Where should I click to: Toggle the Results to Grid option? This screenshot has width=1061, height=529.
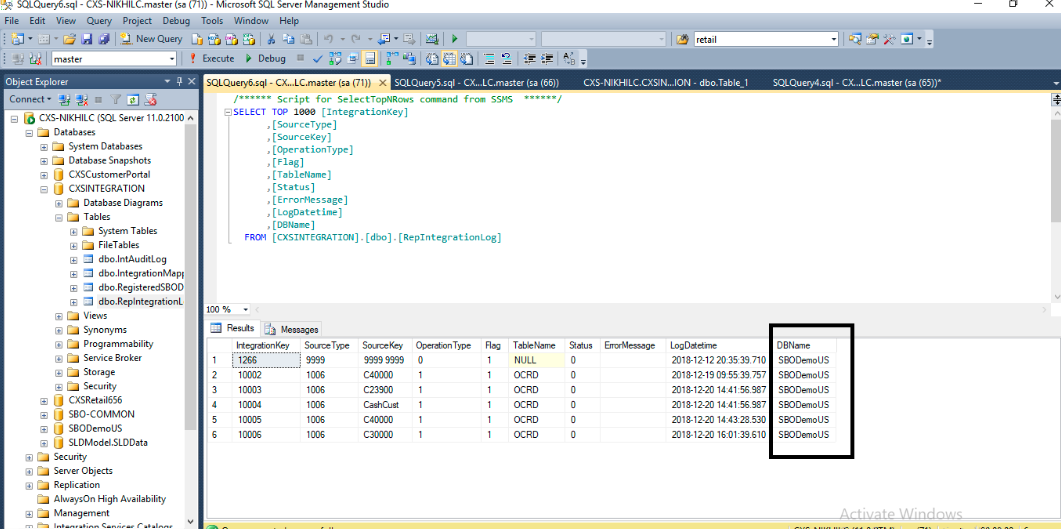coord(450,59)
